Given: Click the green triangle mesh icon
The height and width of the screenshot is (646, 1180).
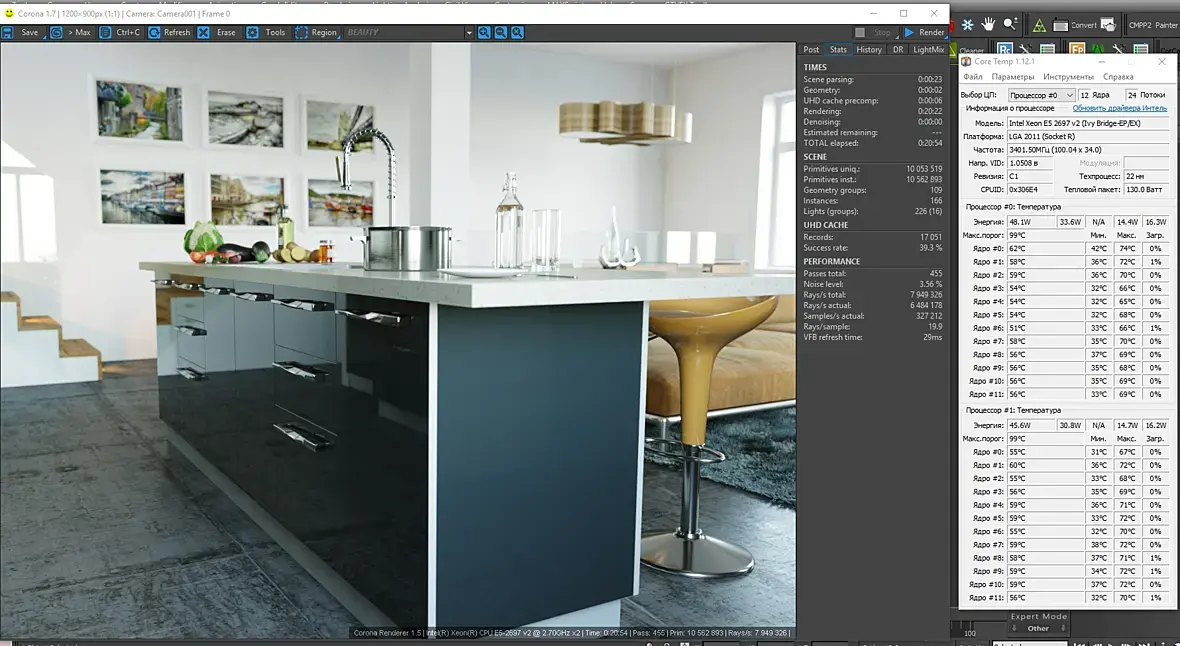Looking at the screenshot, I should click(1039, 26).
